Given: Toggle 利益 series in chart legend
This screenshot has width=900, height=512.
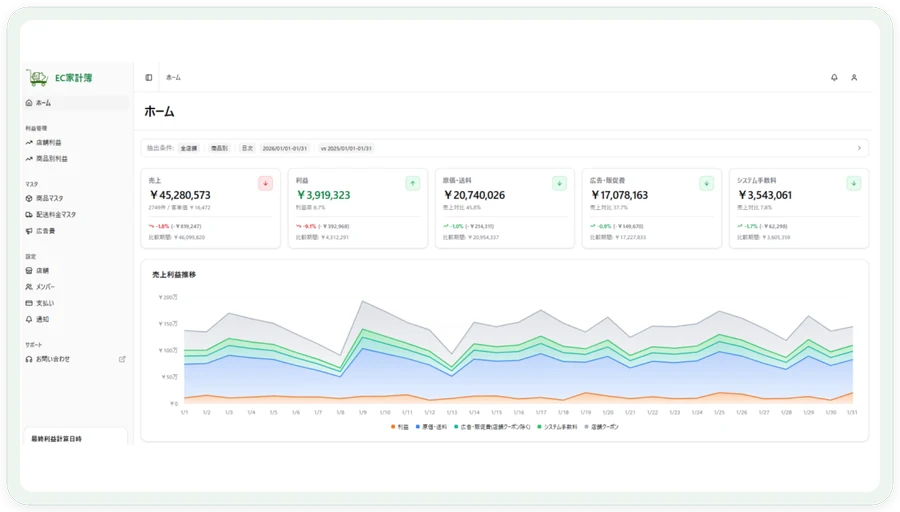Looking at the screenshot, I should pos(399,427).
